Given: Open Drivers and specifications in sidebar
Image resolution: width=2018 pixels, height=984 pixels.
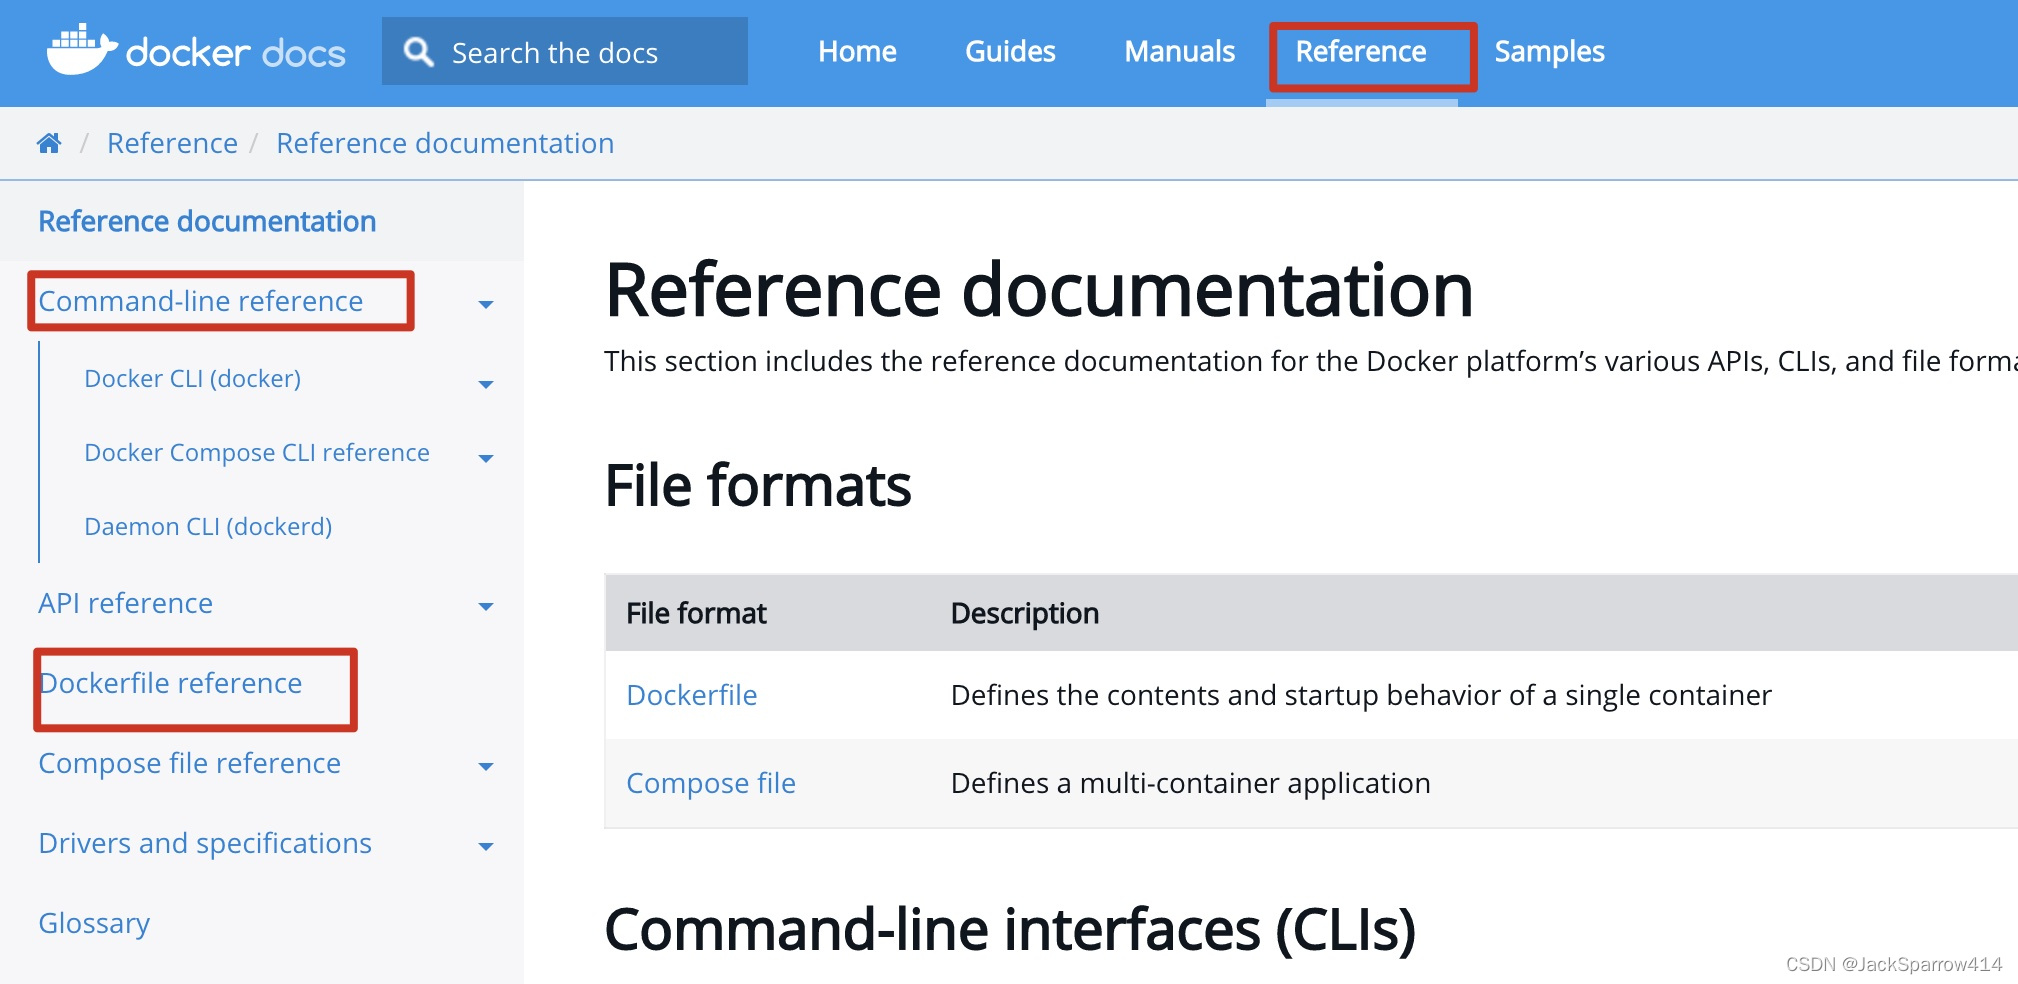Looking at the screenshot, I should 205,843.
